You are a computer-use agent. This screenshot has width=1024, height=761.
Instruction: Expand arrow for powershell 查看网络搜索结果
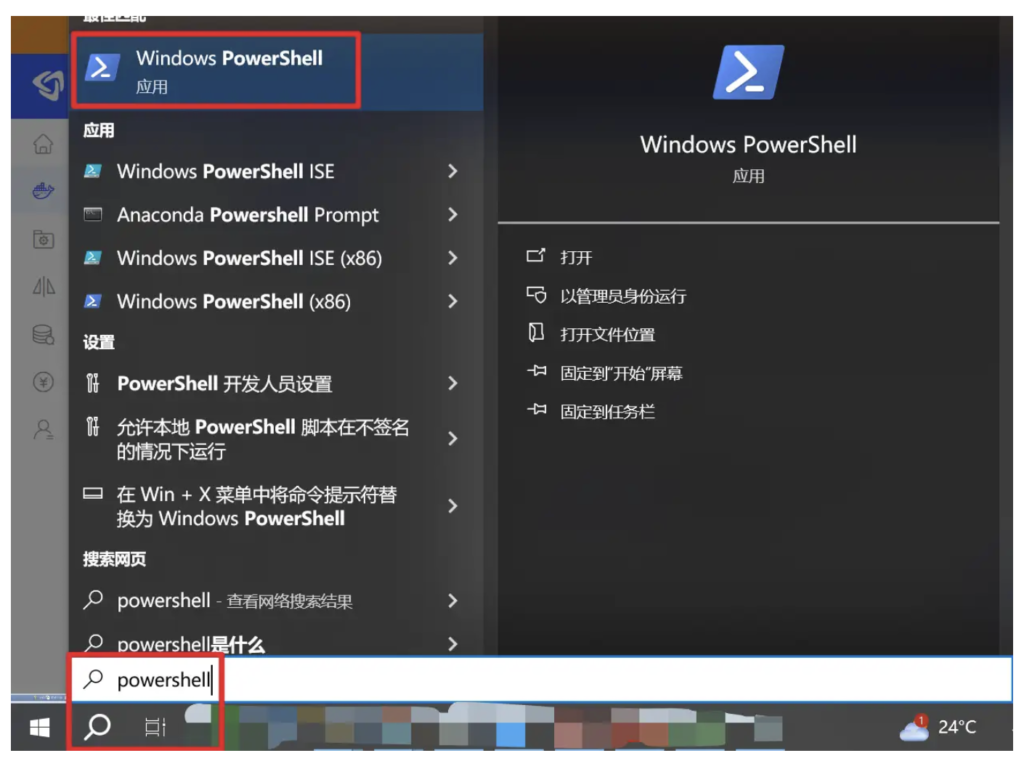pos(453,601)
